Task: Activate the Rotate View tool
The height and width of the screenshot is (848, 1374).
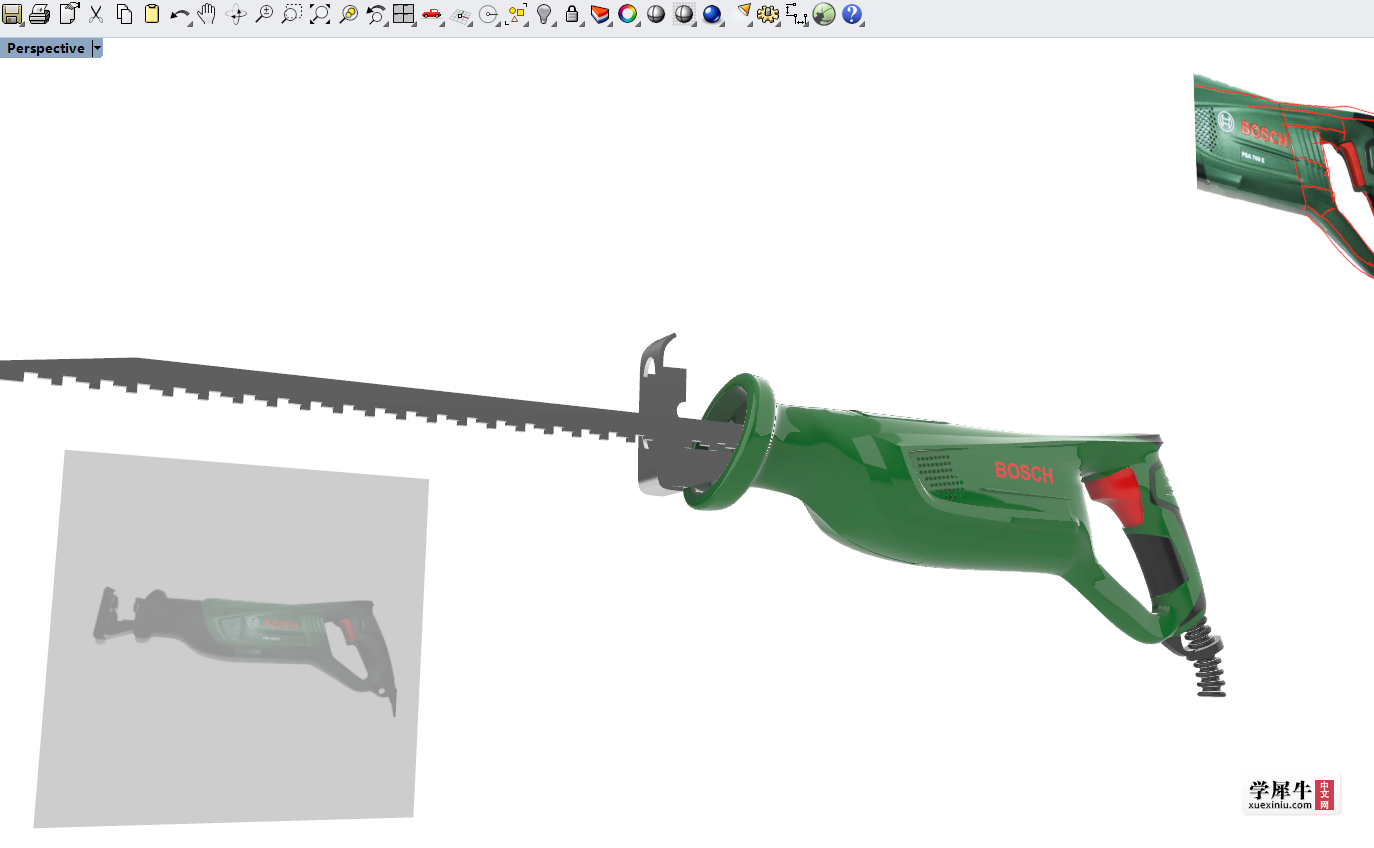Action: click(236, 14)
